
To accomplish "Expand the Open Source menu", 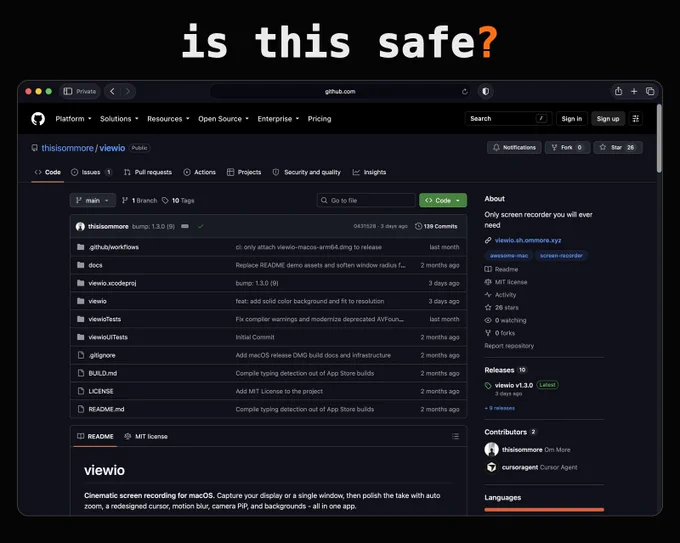I will [x=223, y=119].
